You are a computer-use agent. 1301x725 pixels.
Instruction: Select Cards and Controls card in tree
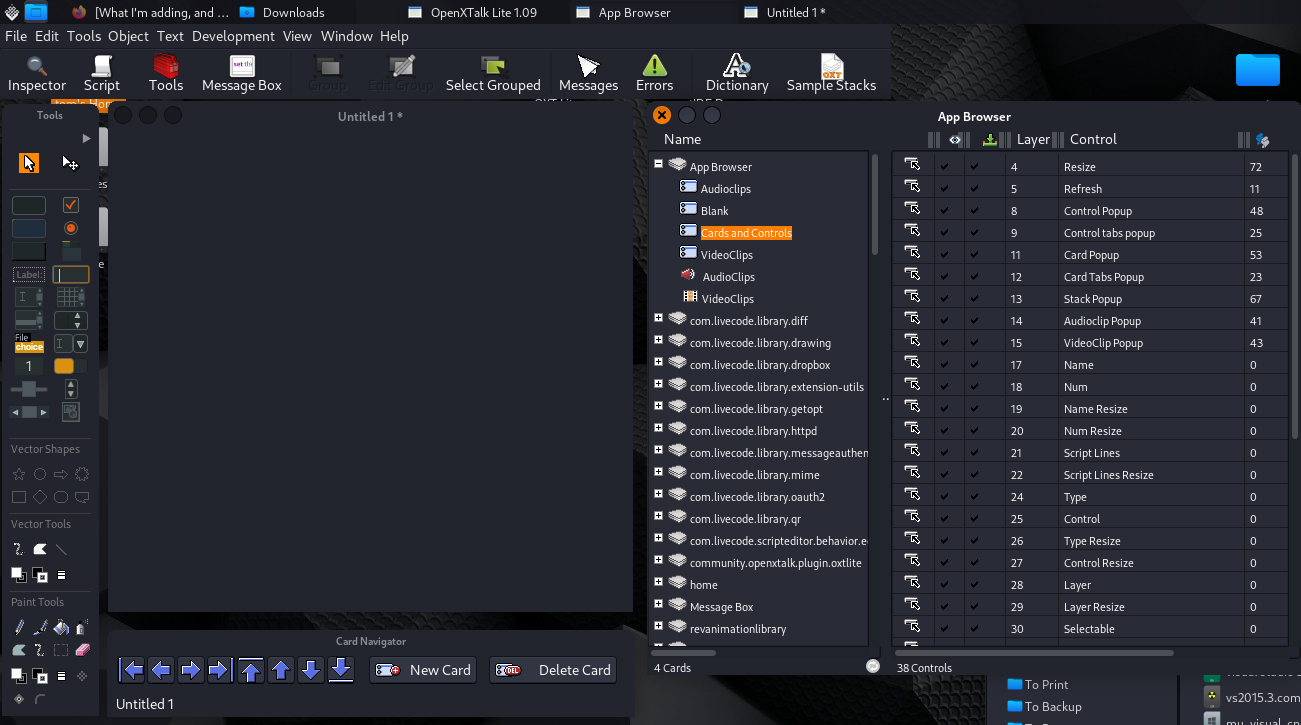coord(746,233)
